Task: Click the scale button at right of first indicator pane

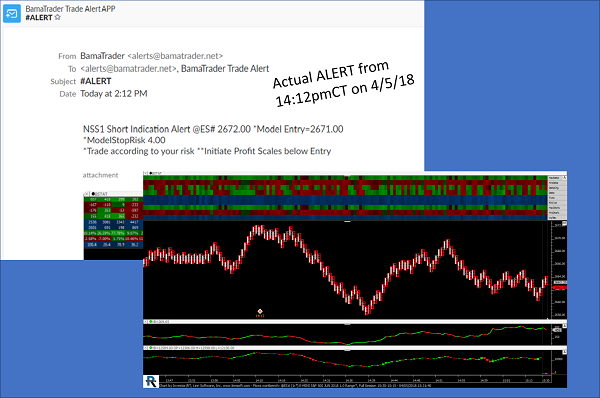Action: coord(565,325)
